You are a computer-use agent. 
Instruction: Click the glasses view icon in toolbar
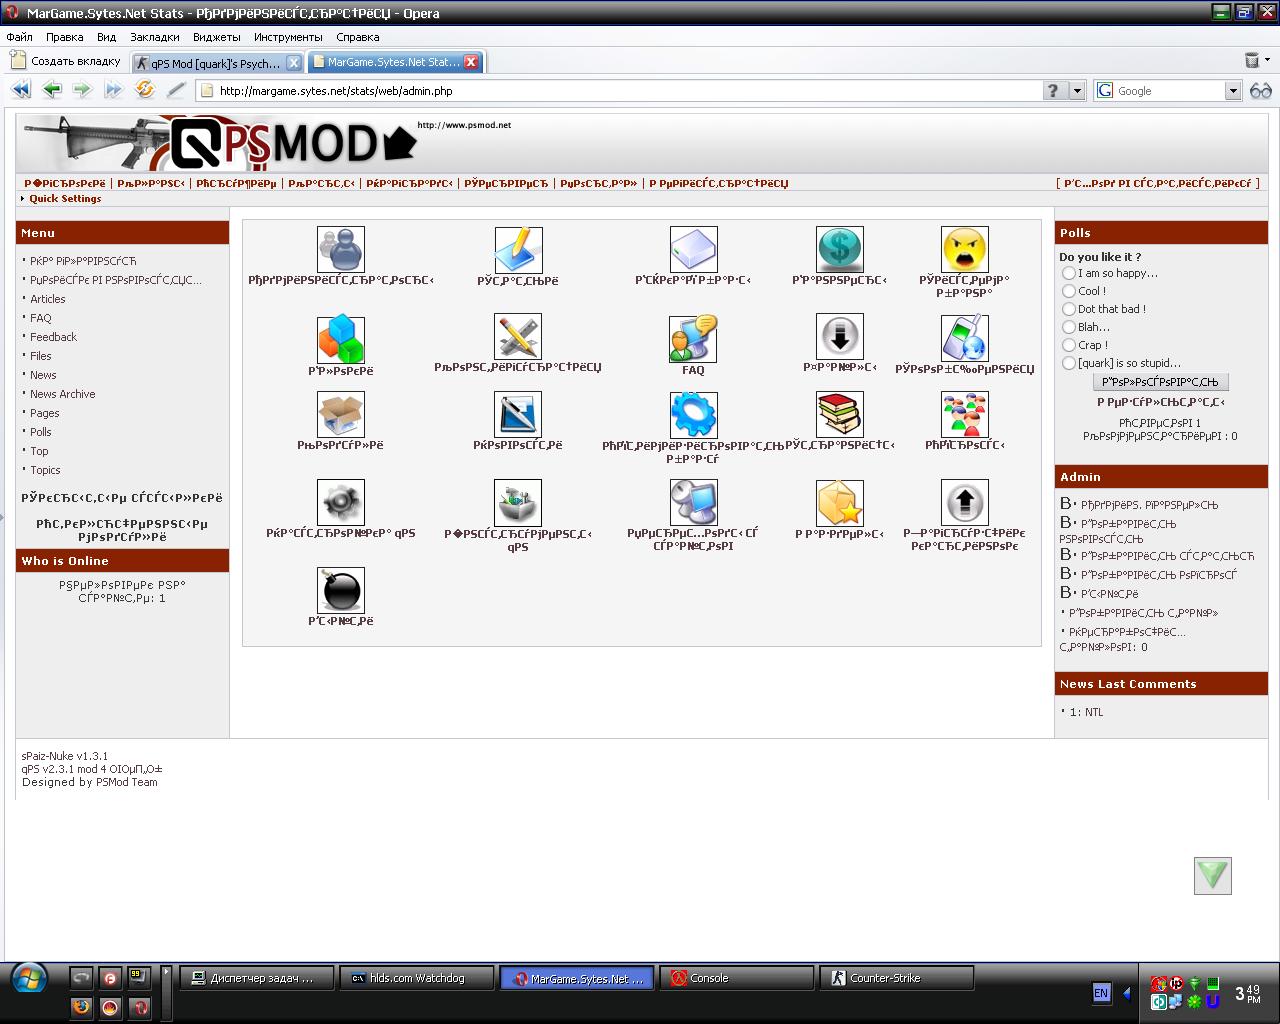1261,90
